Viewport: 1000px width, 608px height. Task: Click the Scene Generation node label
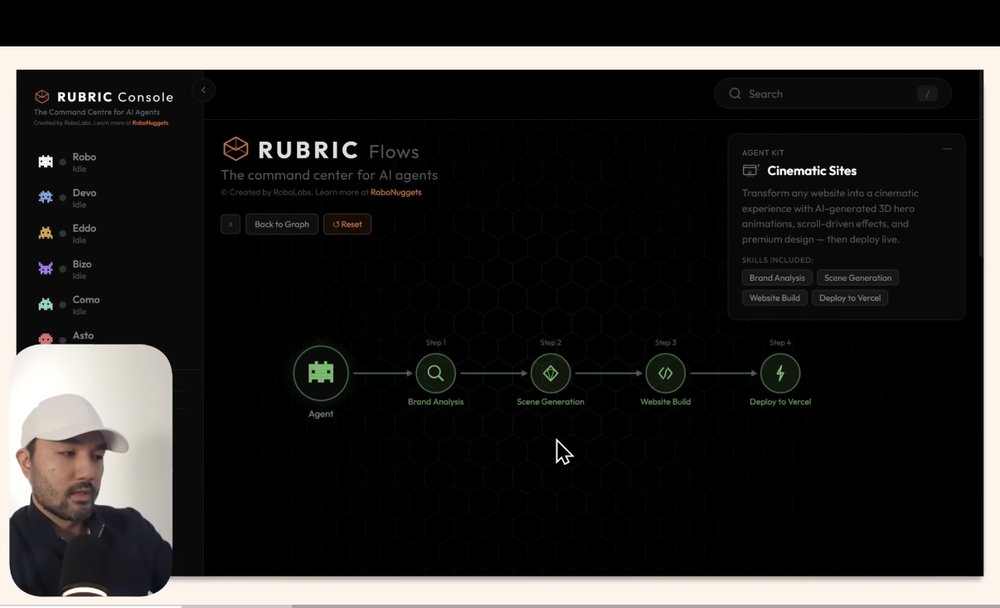[x=550, y=402]
